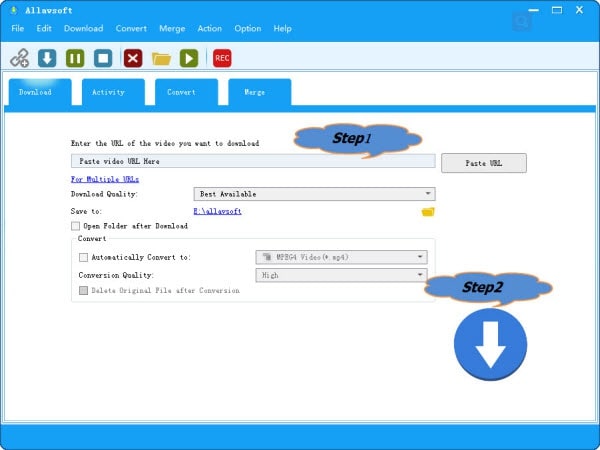
Task: Click the green play toolbar icon
Action: (188, 58)
